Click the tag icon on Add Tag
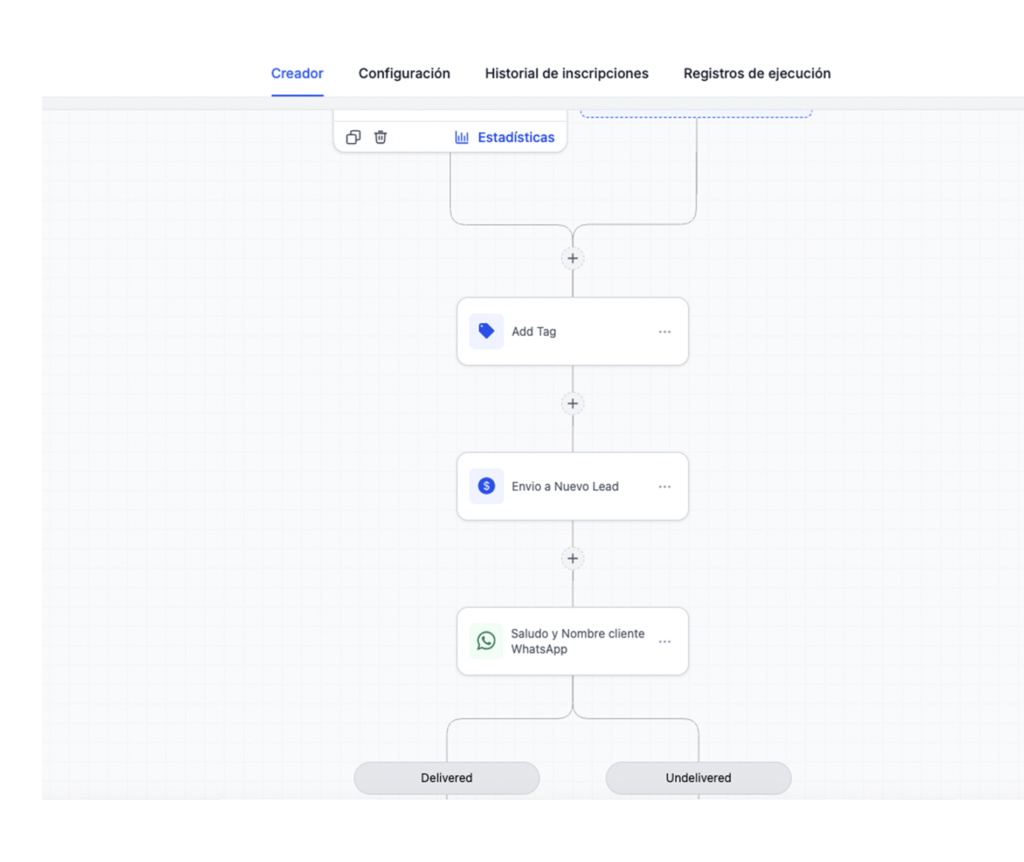 [x=486, y=331]
